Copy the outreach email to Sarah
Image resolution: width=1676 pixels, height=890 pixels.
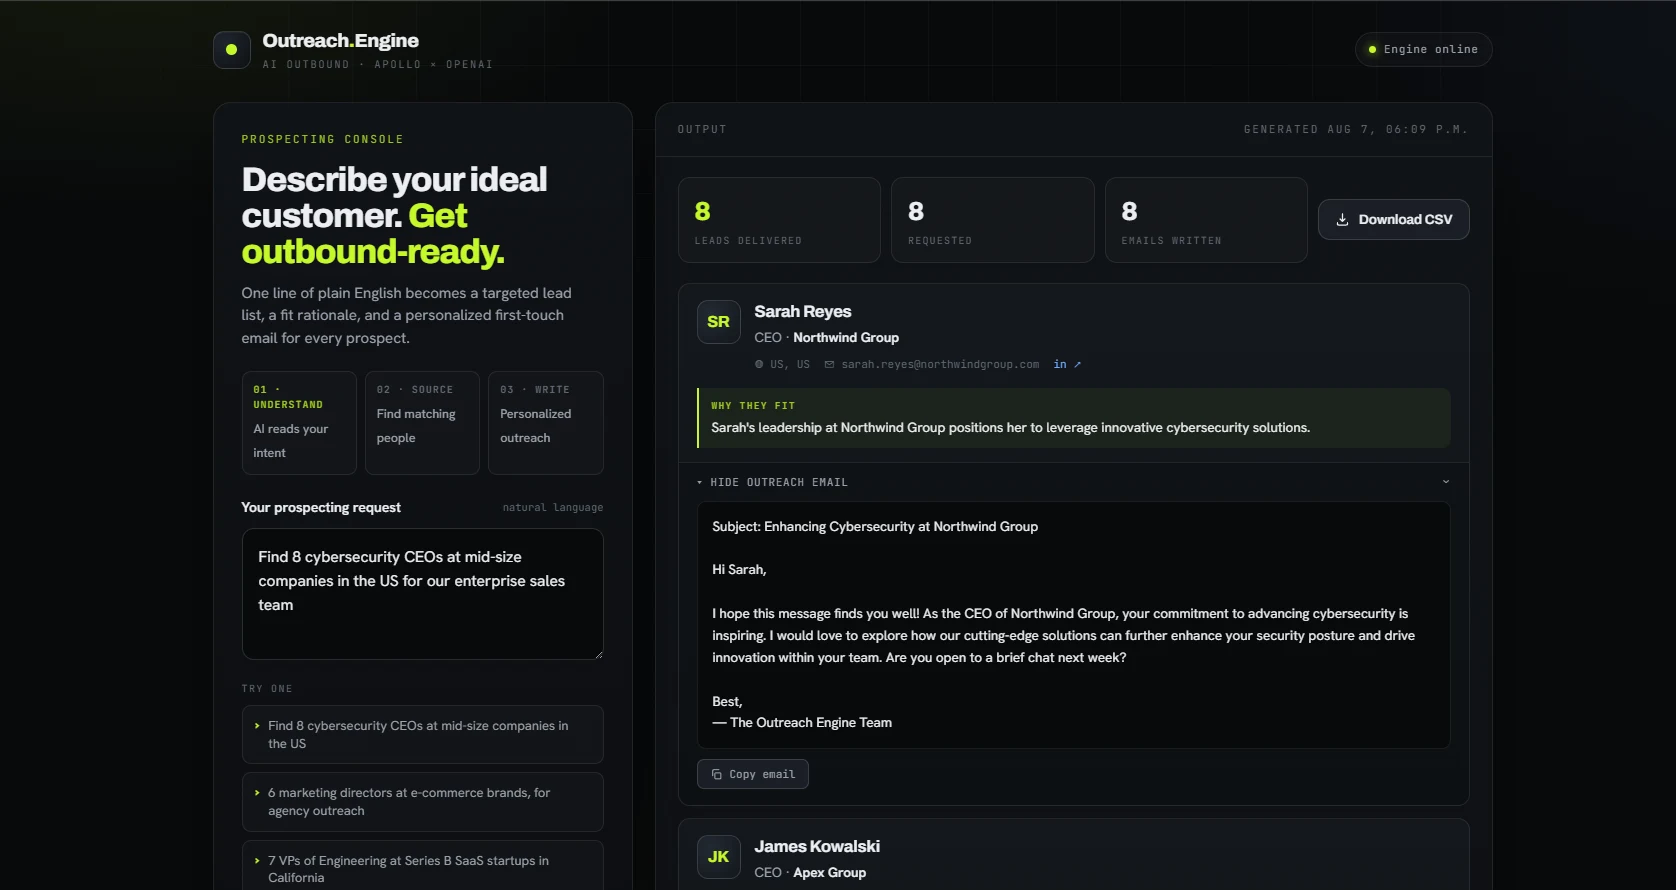(753, 774)
